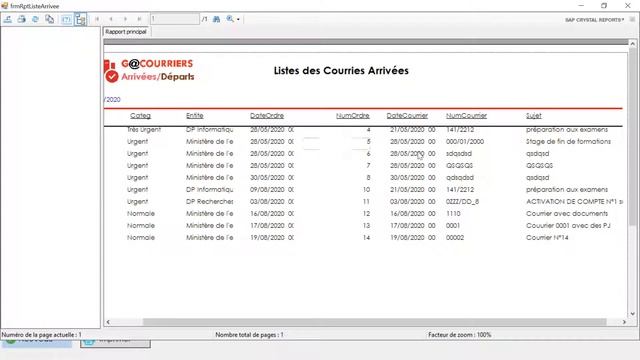
Task: Click the 'DP Recherche' entity cell
Action: tap(210, 202)
